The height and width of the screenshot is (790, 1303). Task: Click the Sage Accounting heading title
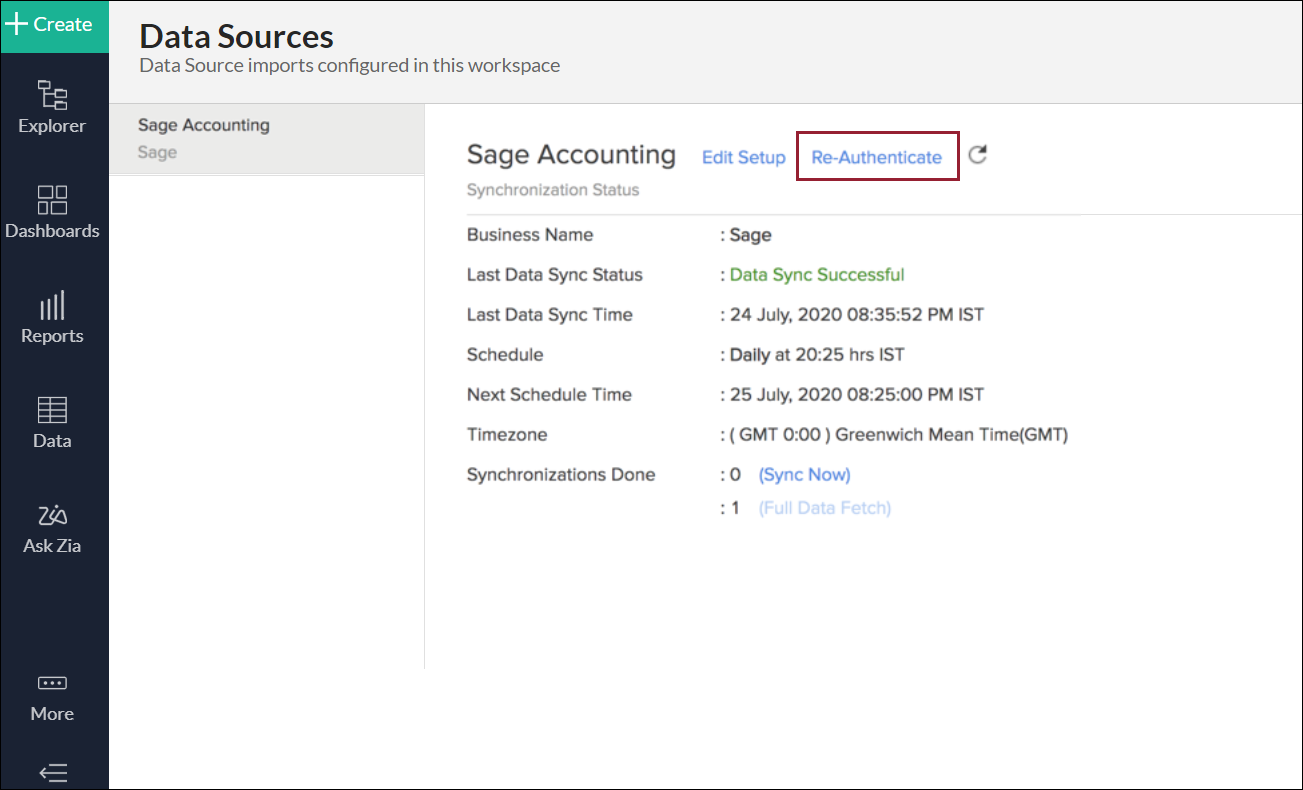coord(571,155)
